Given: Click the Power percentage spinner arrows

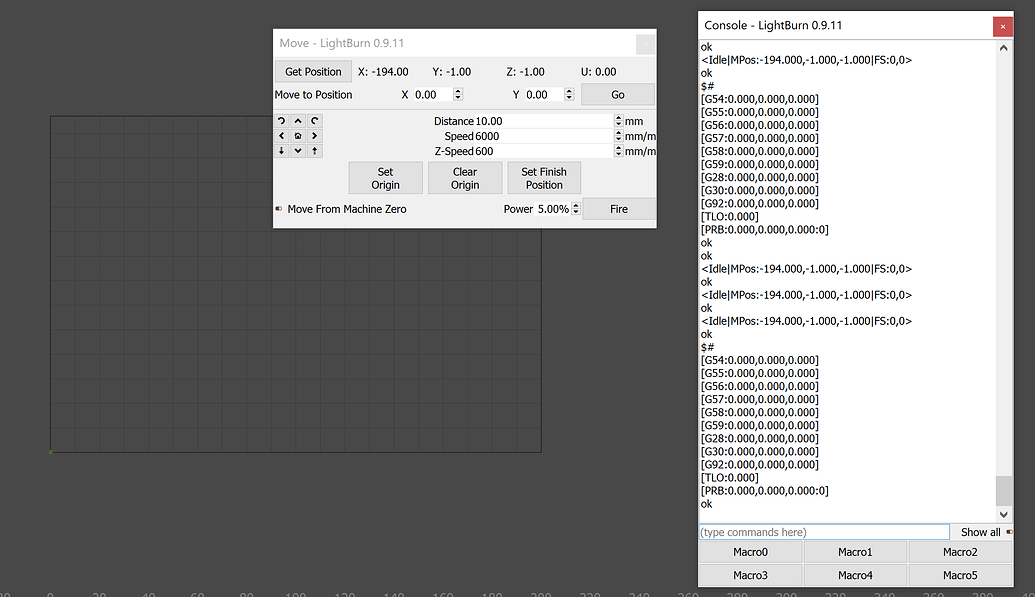Looking at the screenshot, I should pos(575,209).
